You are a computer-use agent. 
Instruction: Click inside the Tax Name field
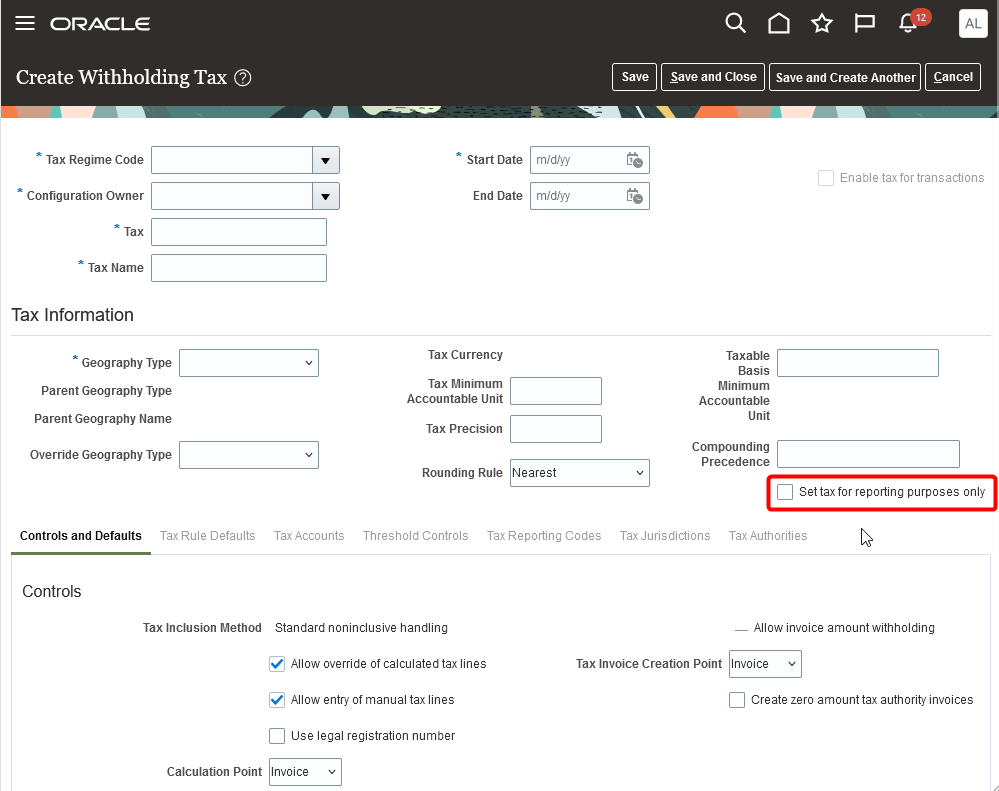point(238,268)
